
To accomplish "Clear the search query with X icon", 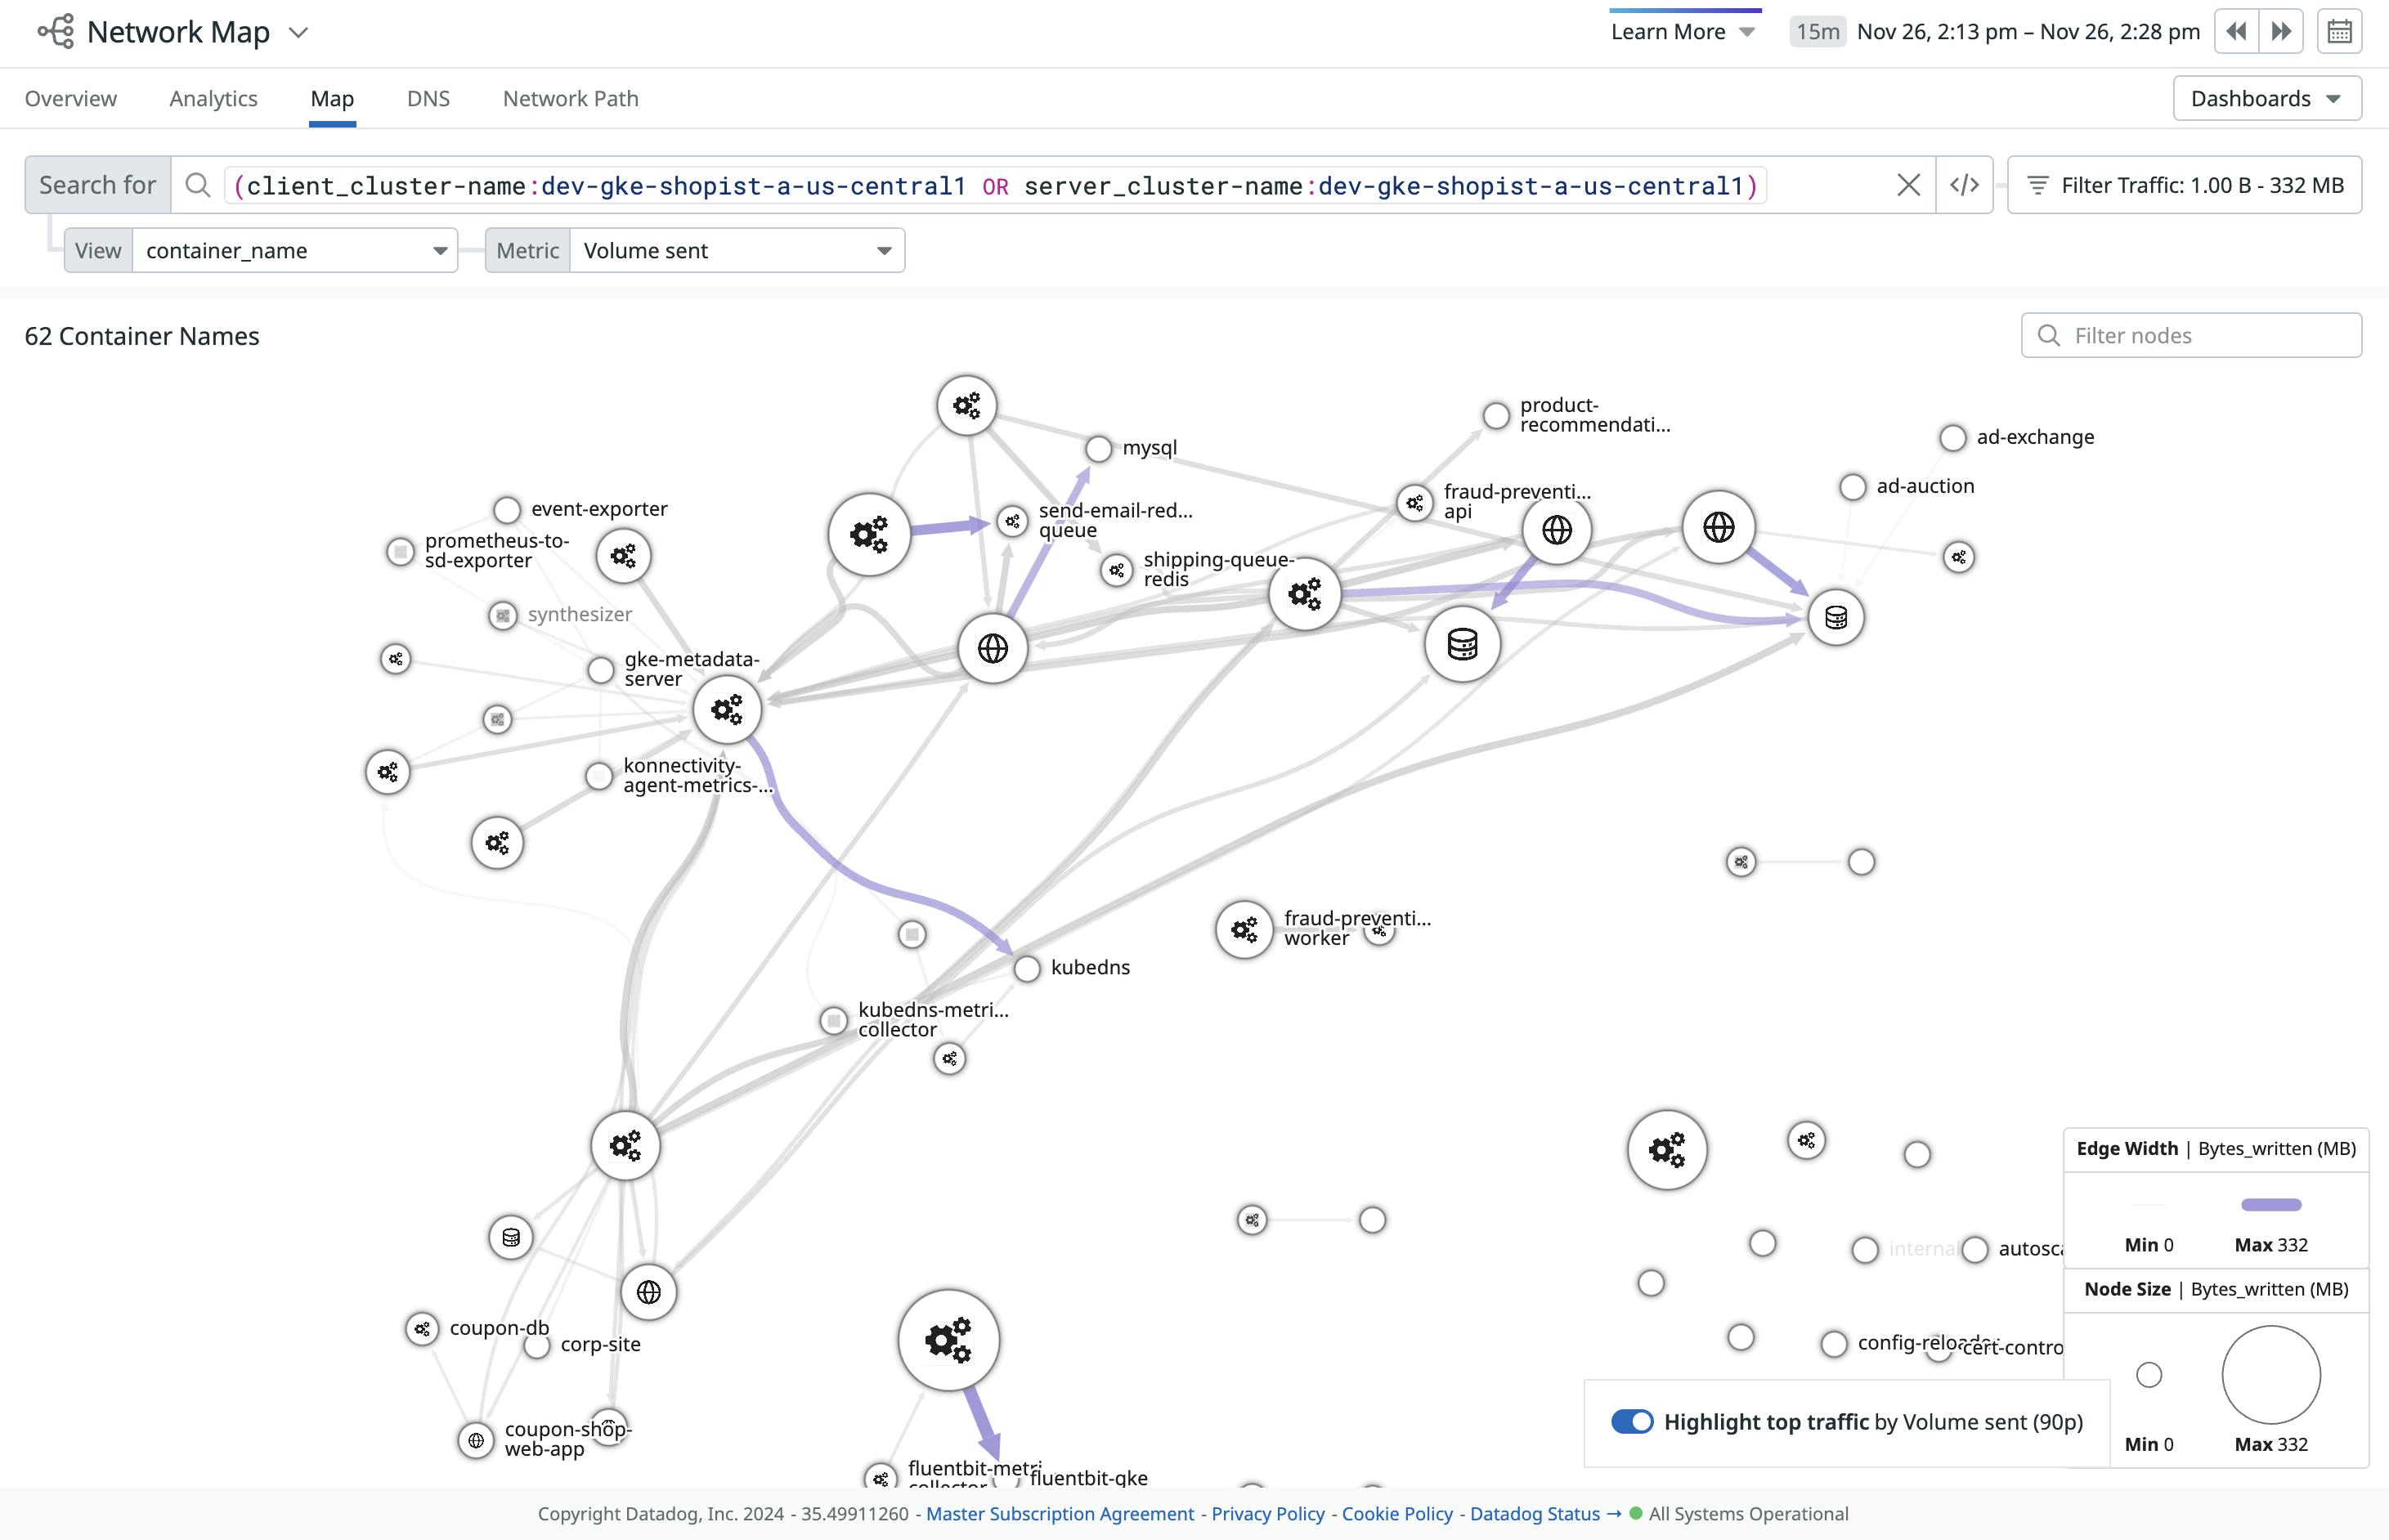I will click(1908, 185).
